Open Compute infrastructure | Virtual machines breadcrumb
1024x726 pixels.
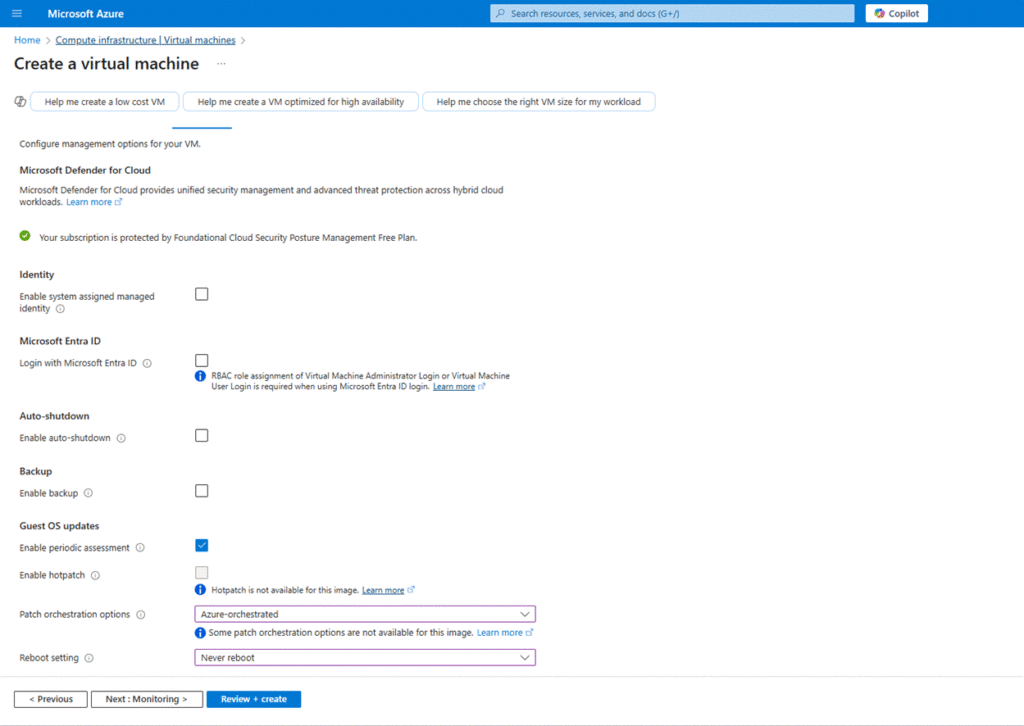click(145, 40)
